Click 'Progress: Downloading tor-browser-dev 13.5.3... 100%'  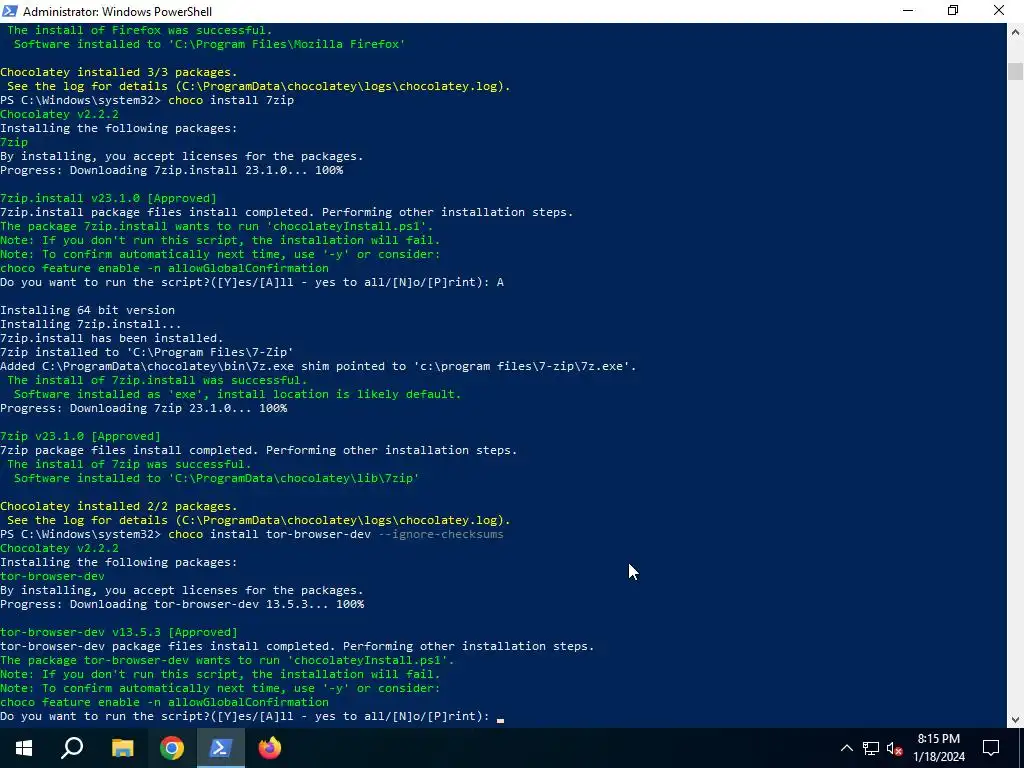pos(182,604)
